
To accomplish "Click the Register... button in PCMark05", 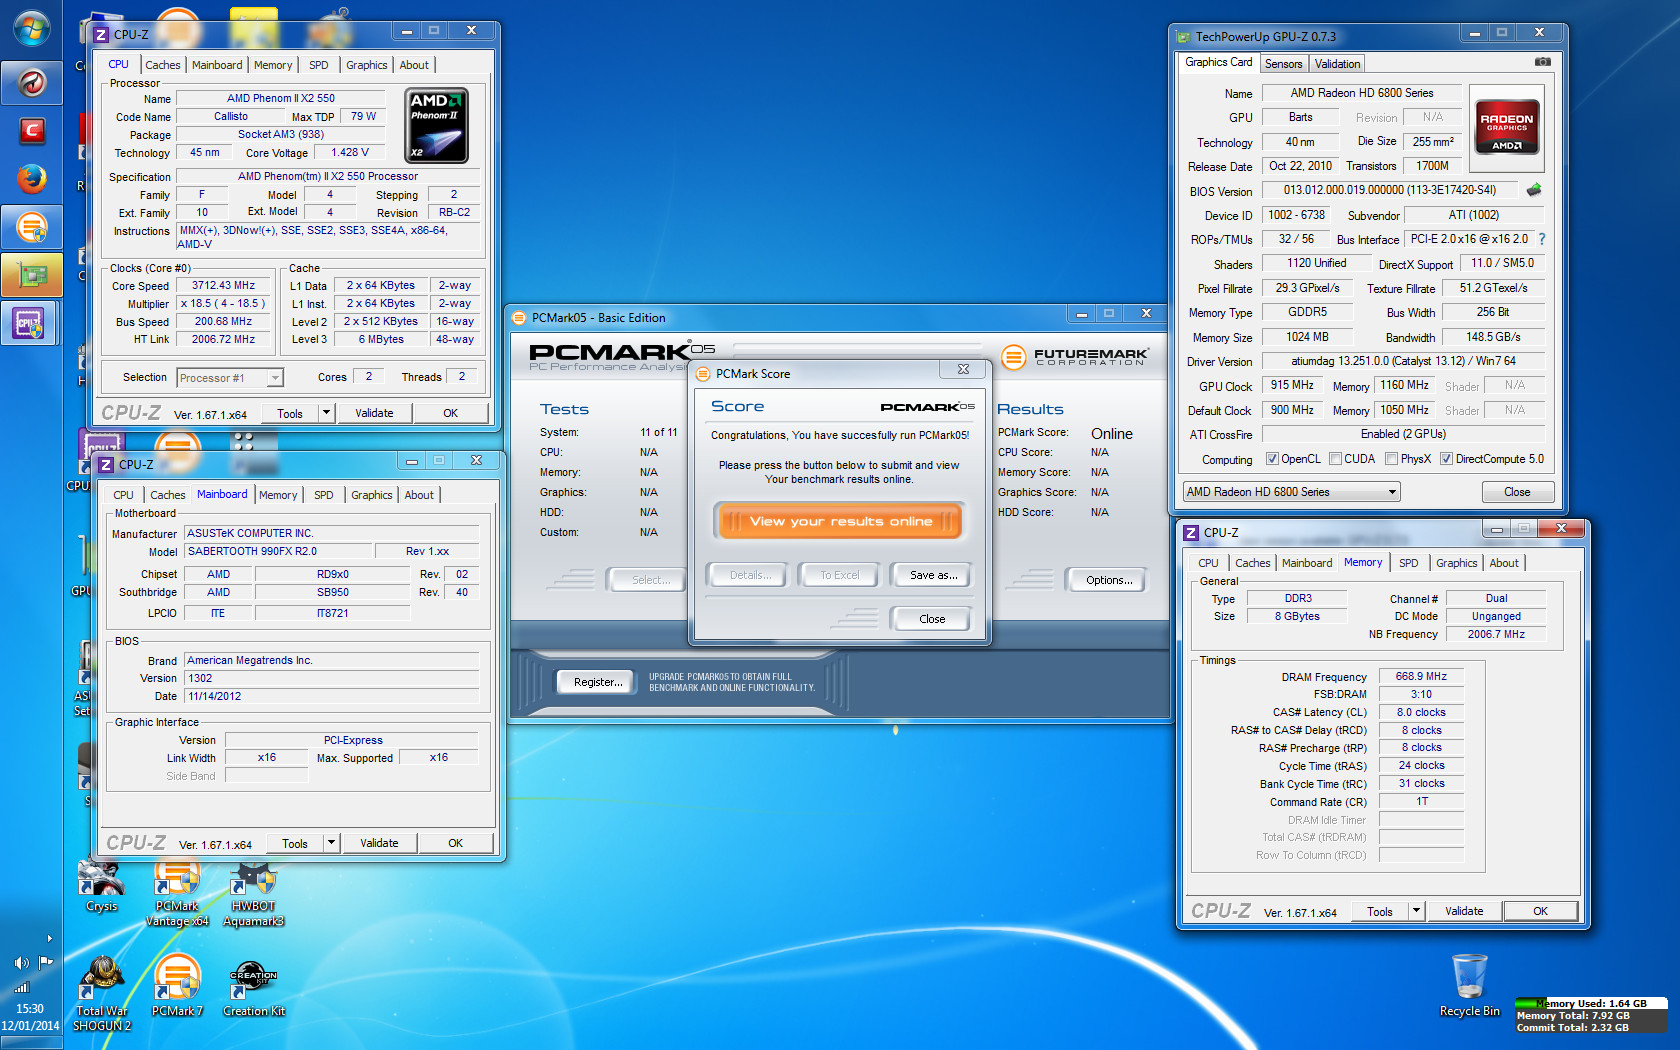I will (x=597, y=682).
